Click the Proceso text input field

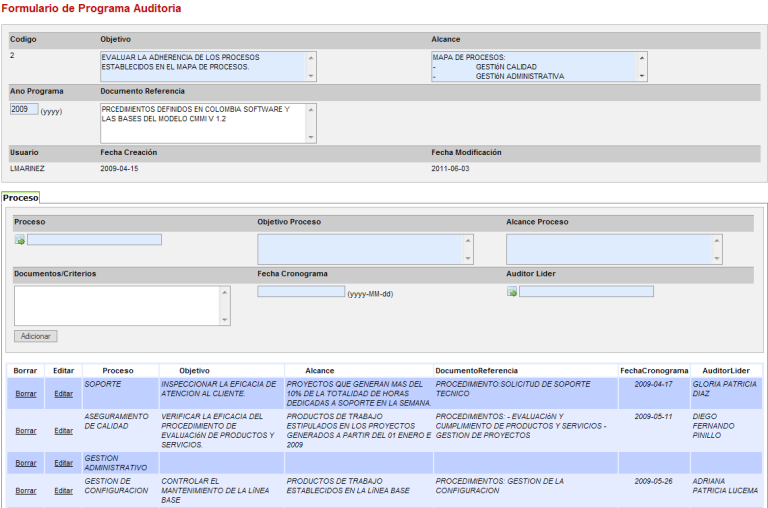(94, 240)
